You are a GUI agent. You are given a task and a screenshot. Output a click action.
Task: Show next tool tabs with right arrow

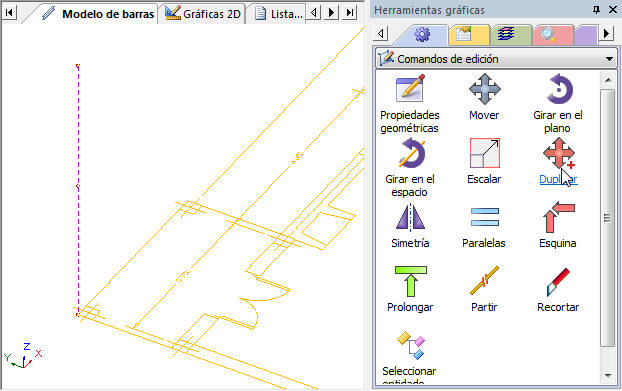pos(607,33)
